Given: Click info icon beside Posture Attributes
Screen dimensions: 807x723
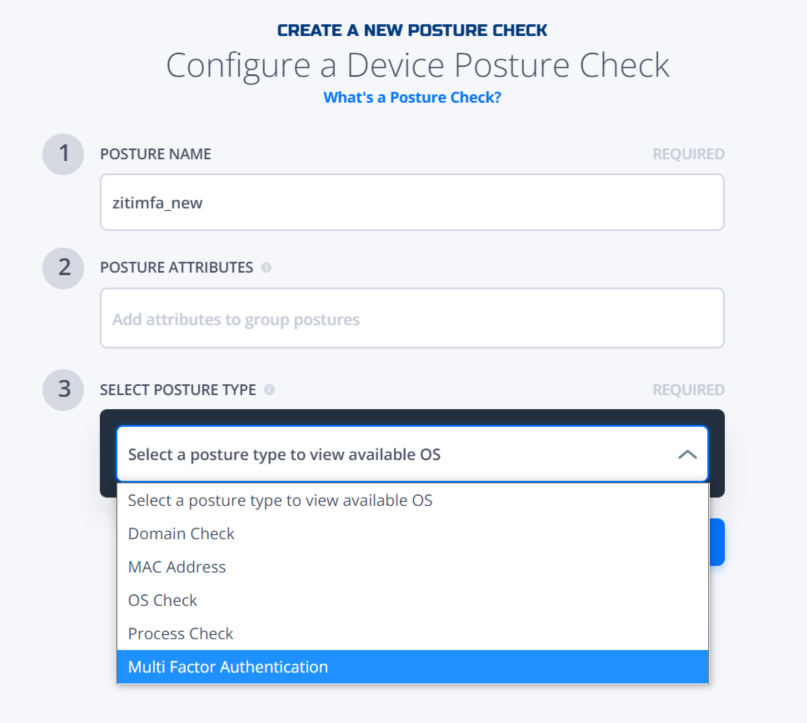Looking at the screenshot, I should pyautogui.click(x=266, y=268).
